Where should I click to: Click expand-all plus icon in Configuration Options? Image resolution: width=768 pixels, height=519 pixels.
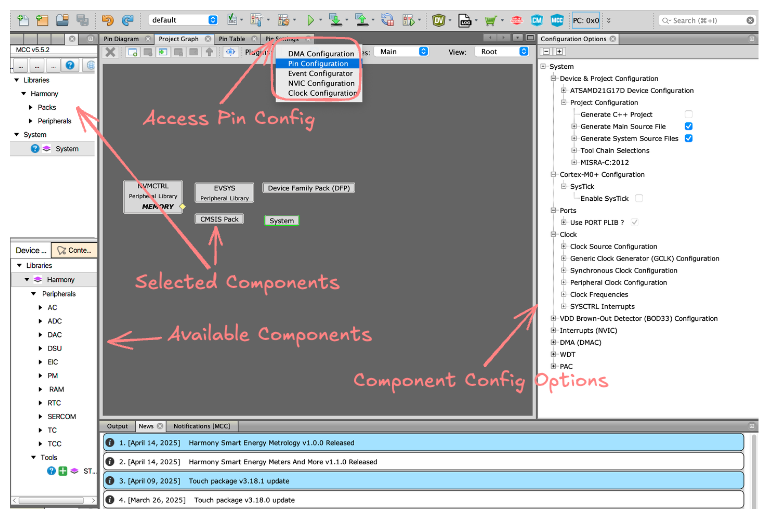pyautogui.click(x=559, y=51)
